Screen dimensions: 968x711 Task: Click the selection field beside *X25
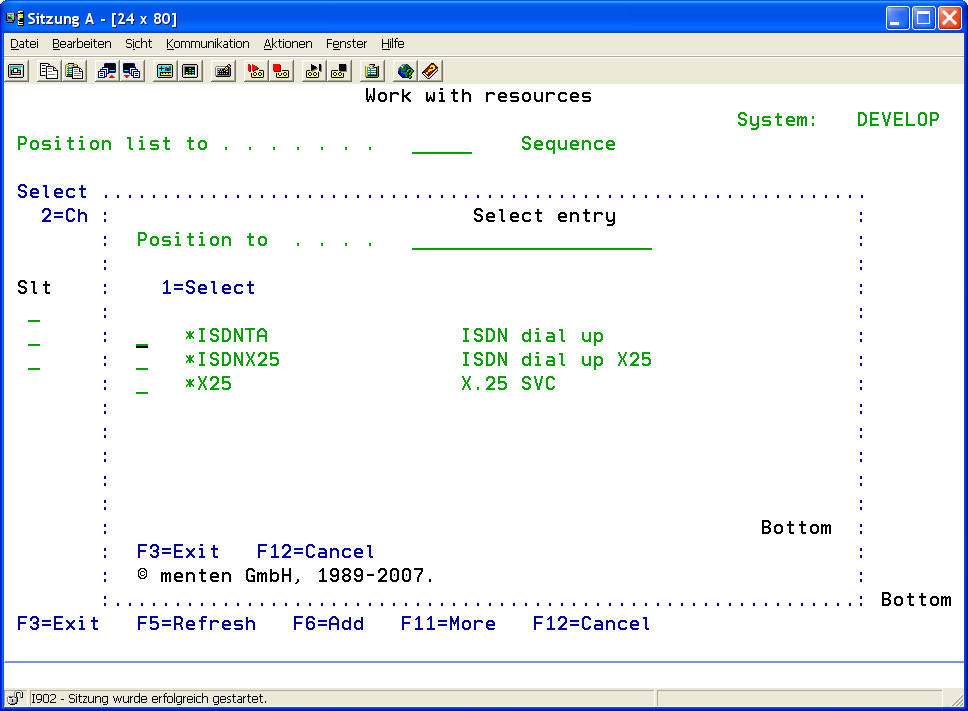point(142,385)
